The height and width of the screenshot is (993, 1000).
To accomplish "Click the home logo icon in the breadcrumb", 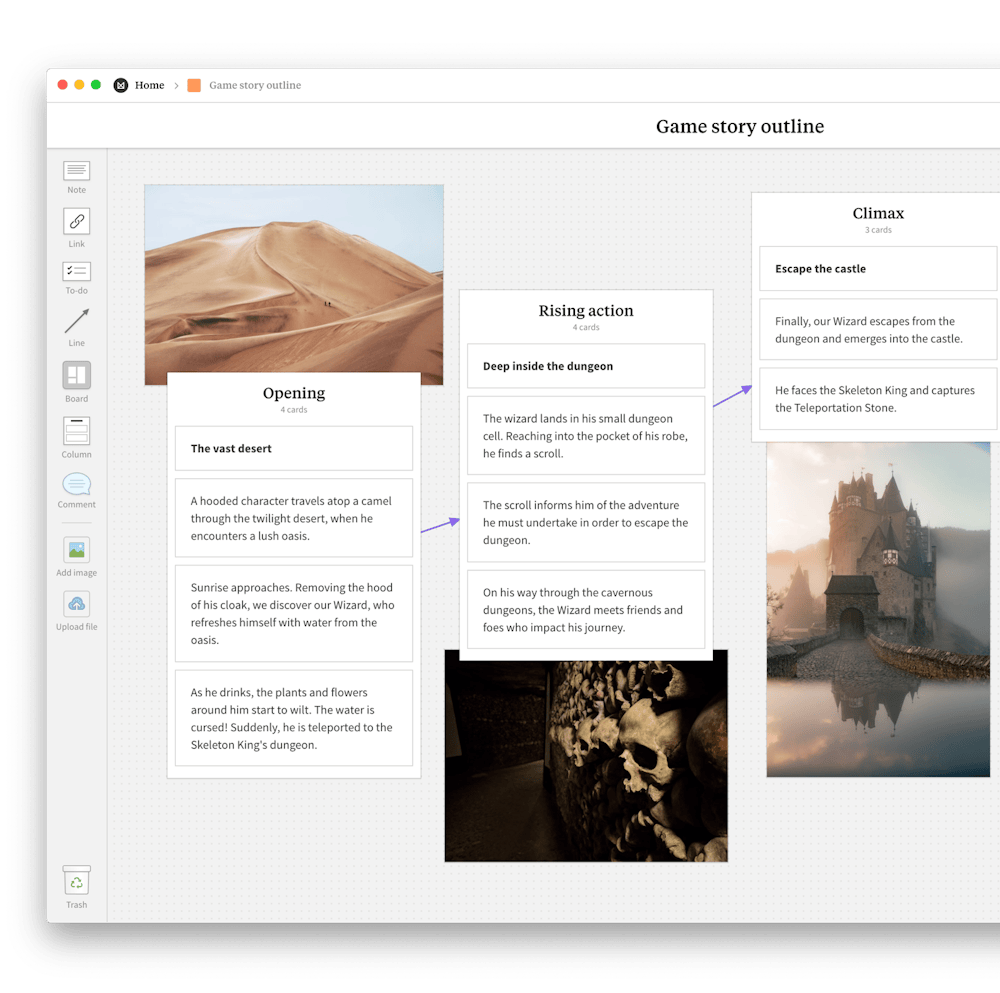I will pos(120,85).
